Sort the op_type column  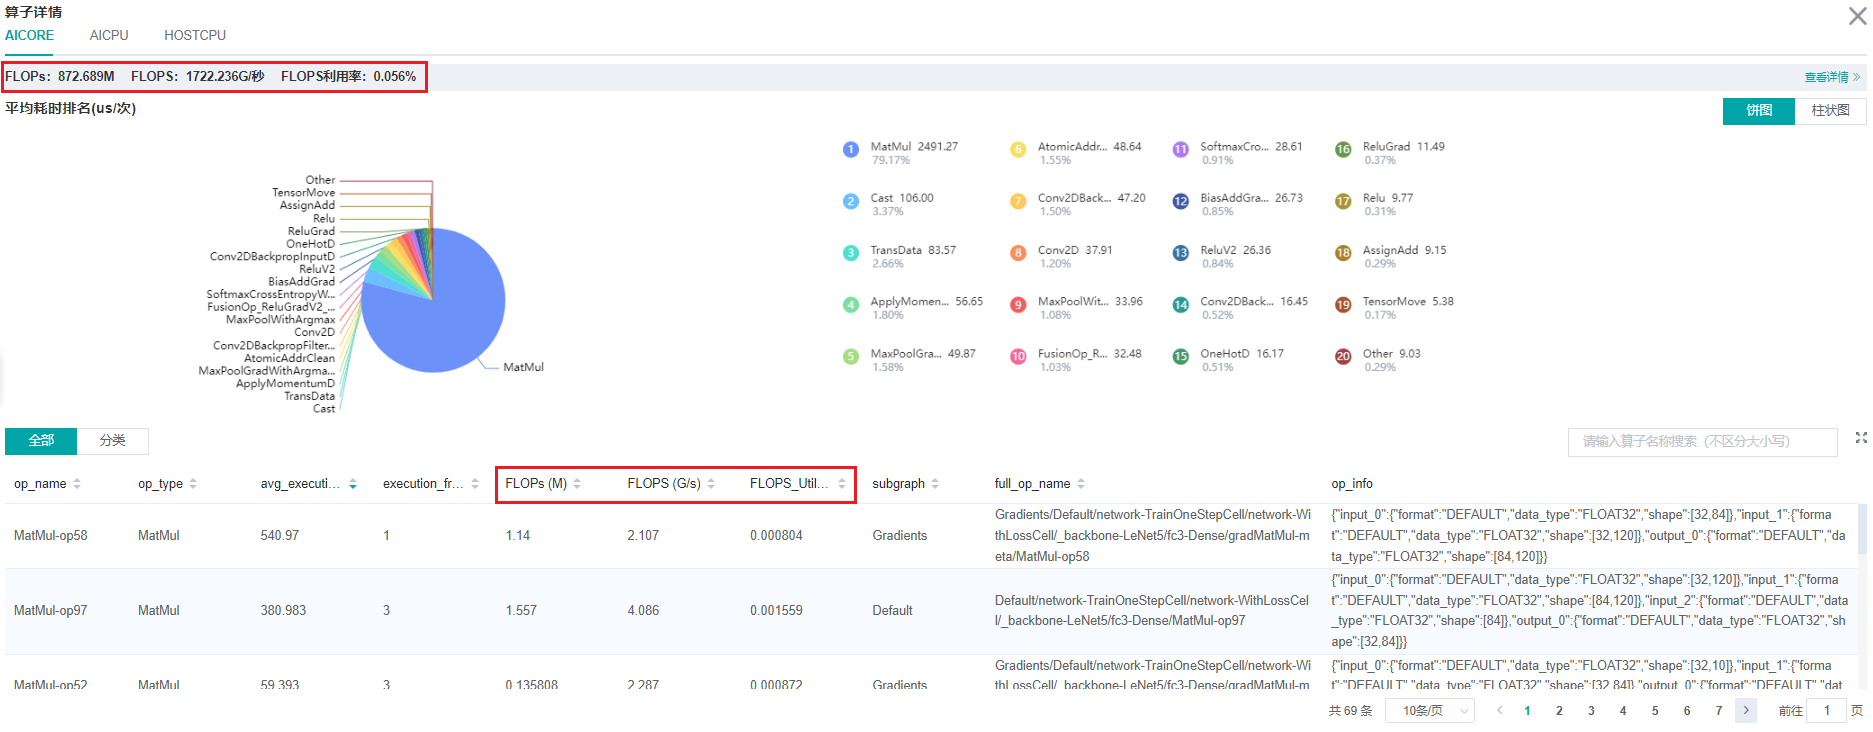193,484
